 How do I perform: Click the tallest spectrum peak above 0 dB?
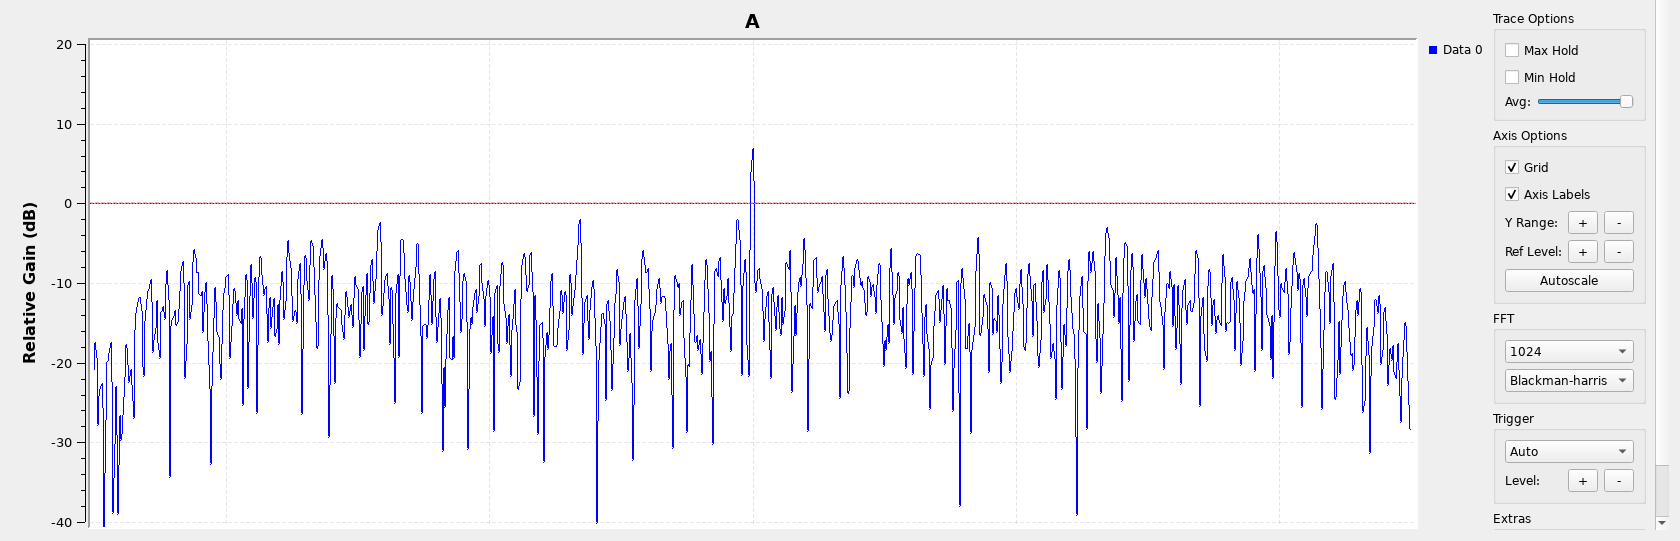(x=753, y=152)
